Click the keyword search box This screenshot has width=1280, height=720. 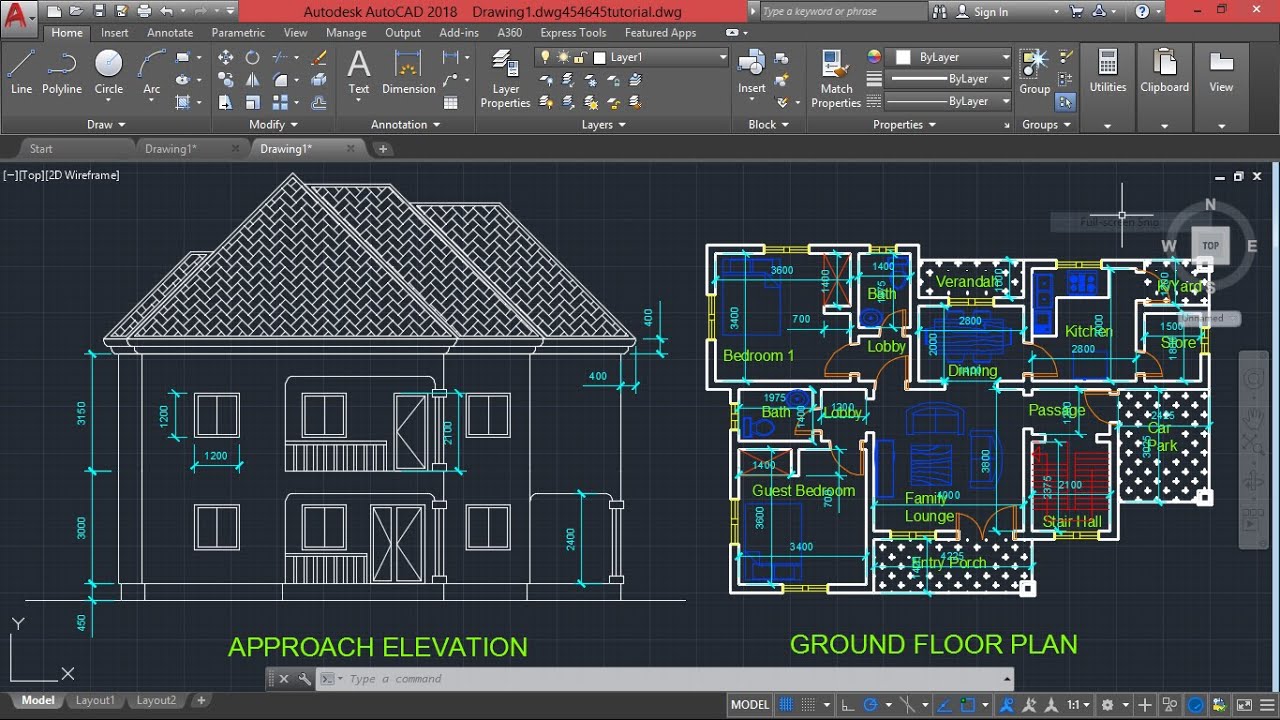pos(843,12)
